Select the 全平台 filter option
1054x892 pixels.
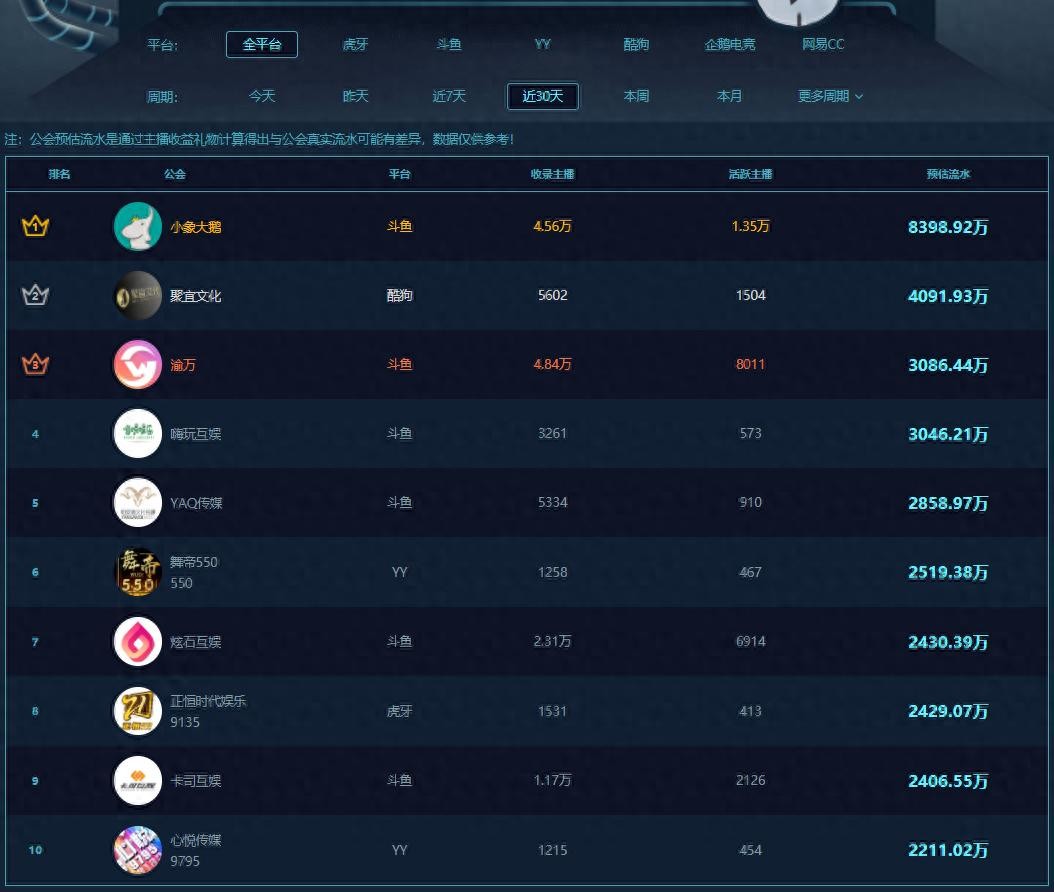(x=262, y=45)
